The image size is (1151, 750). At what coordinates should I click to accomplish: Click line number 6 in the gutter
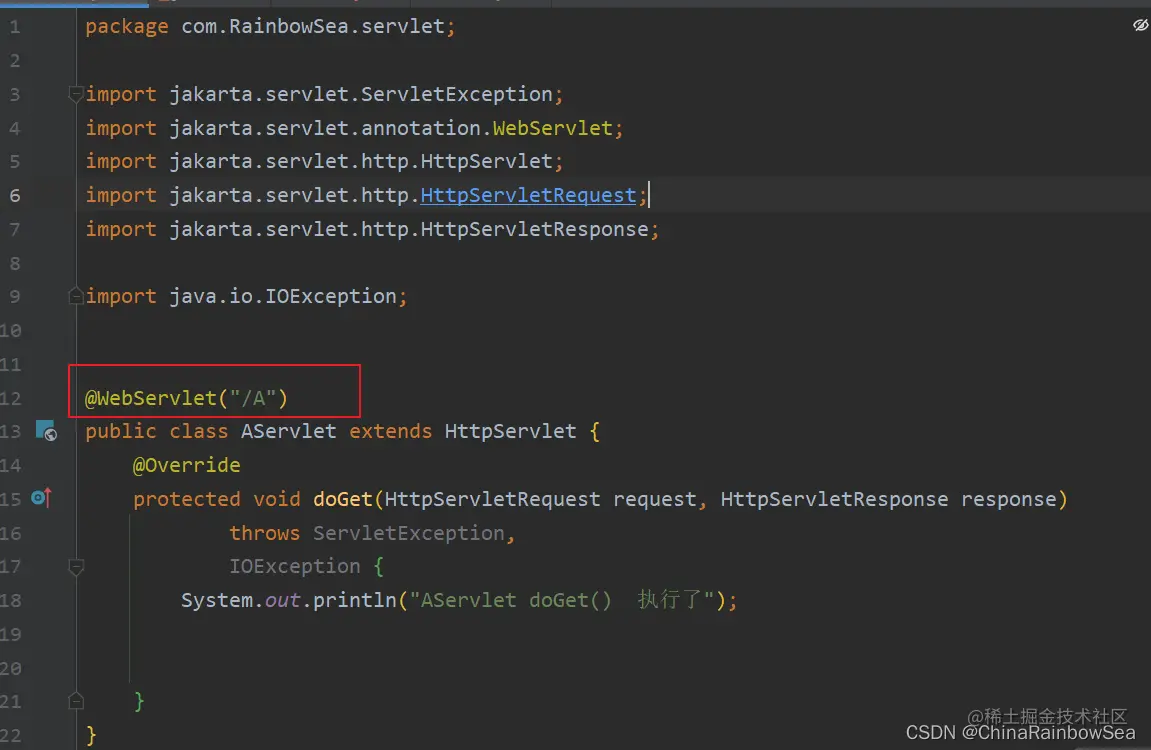[x=15, y=195]
